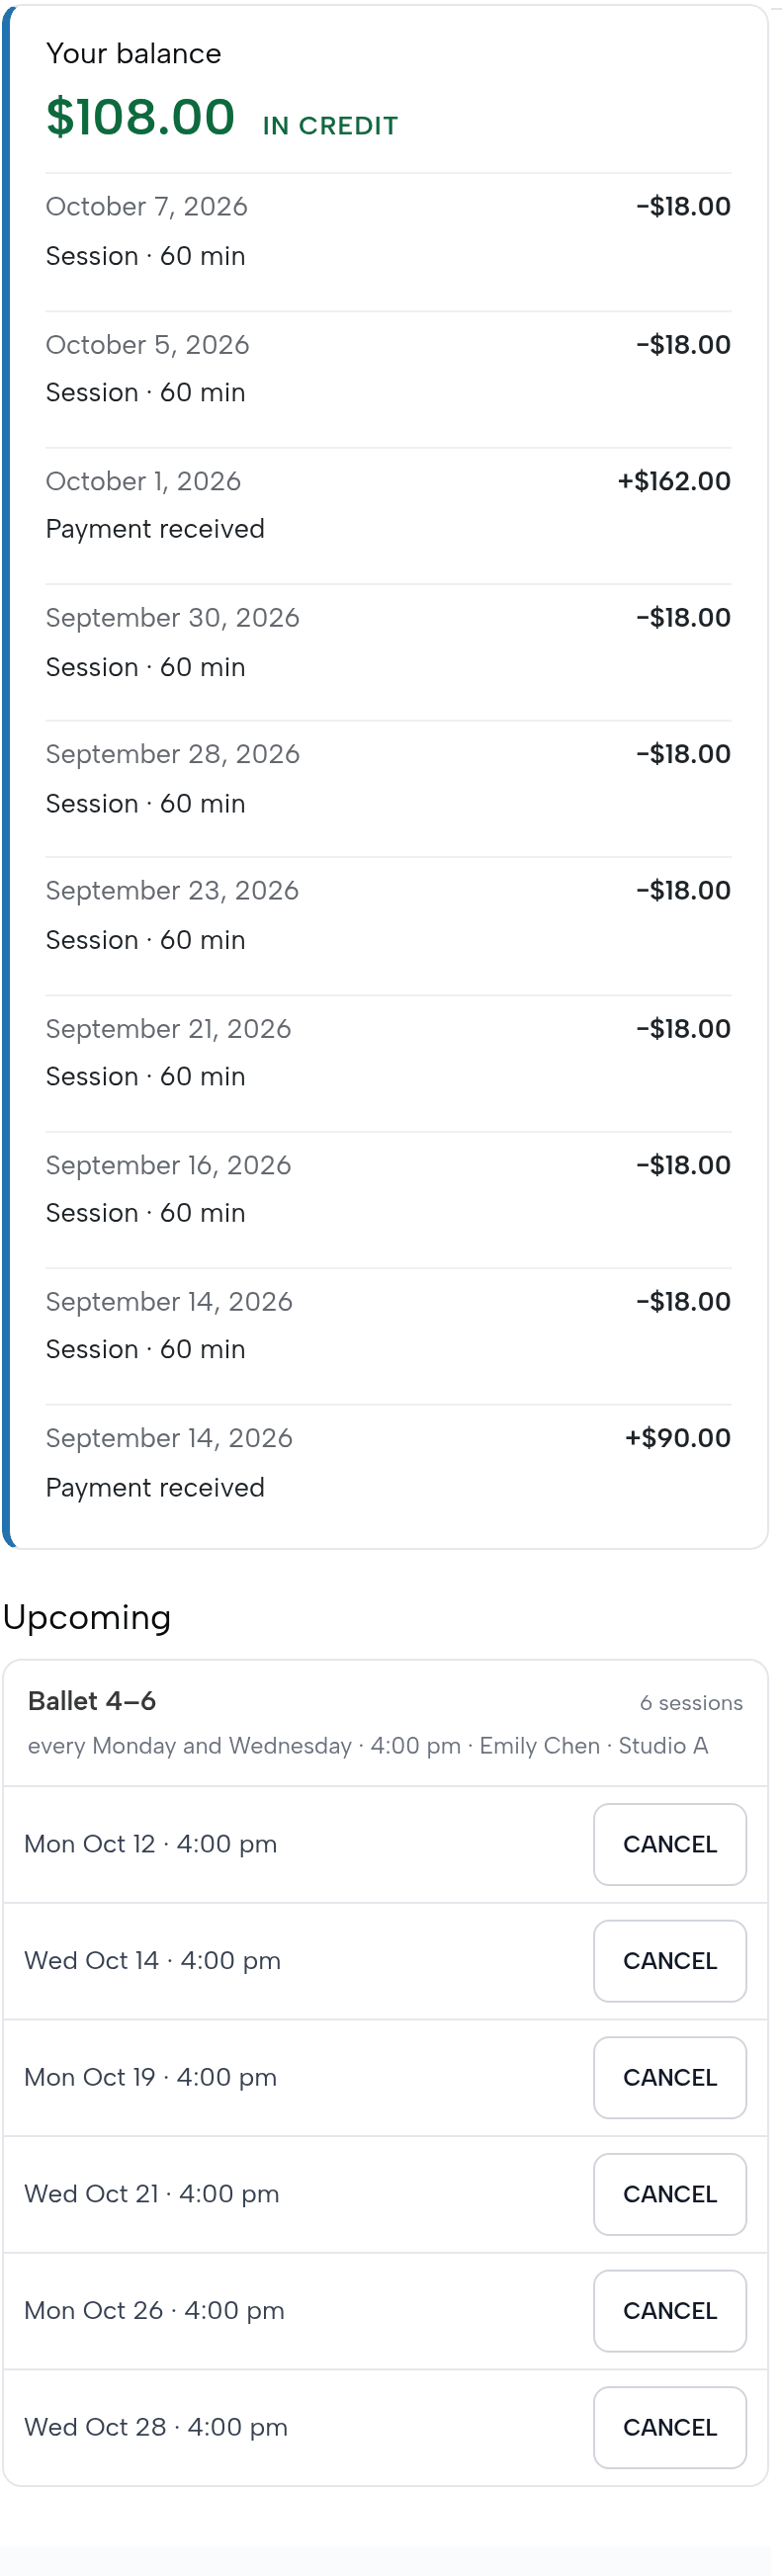This screenshot has width=782, height=2576.
Task: View the October 1 payment of $162.00
Action: 388,516
